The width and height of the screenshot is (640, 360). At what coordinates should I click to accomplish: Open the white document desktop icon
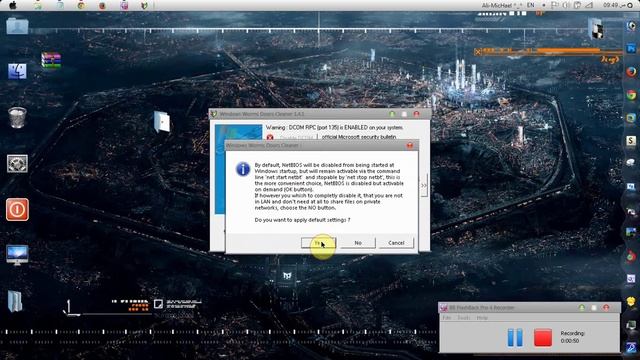pos(162,122)
